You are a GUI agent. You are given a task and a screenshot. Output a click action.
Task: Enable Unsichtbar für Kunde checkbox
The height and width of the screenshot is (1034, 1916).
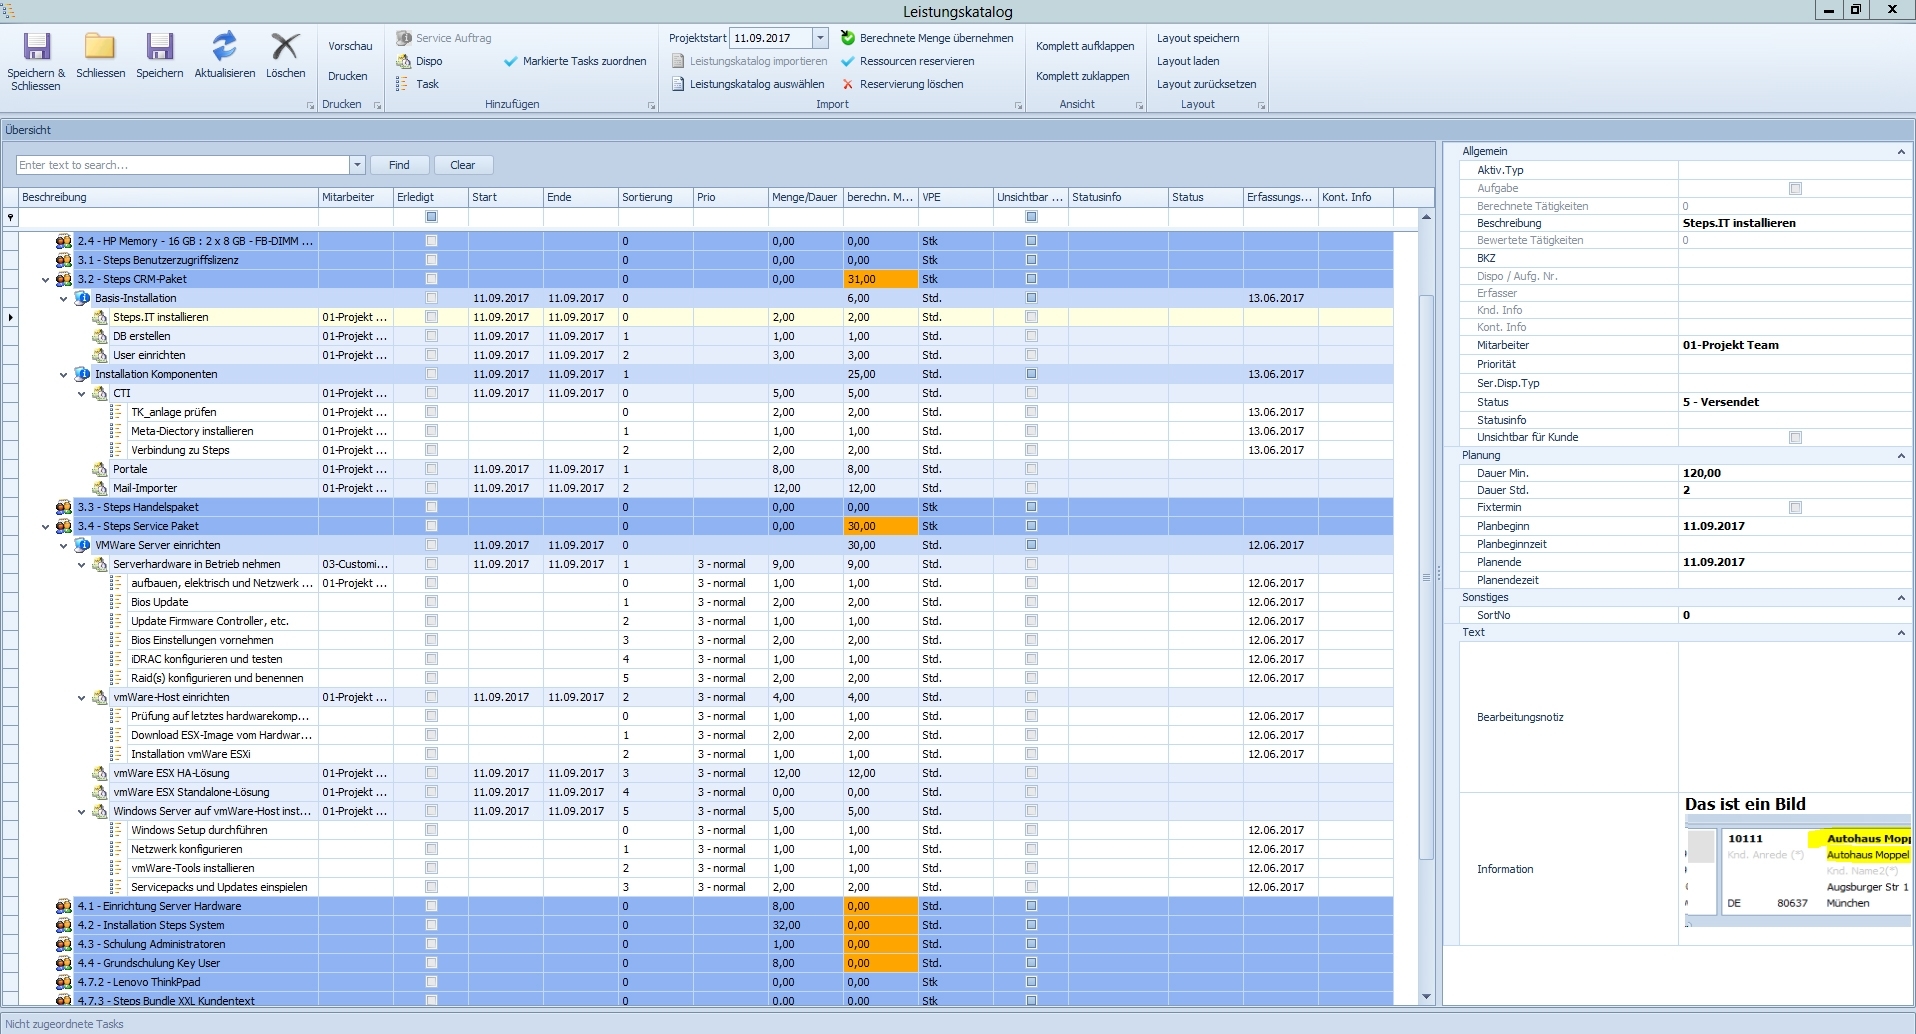point(1795,438)
